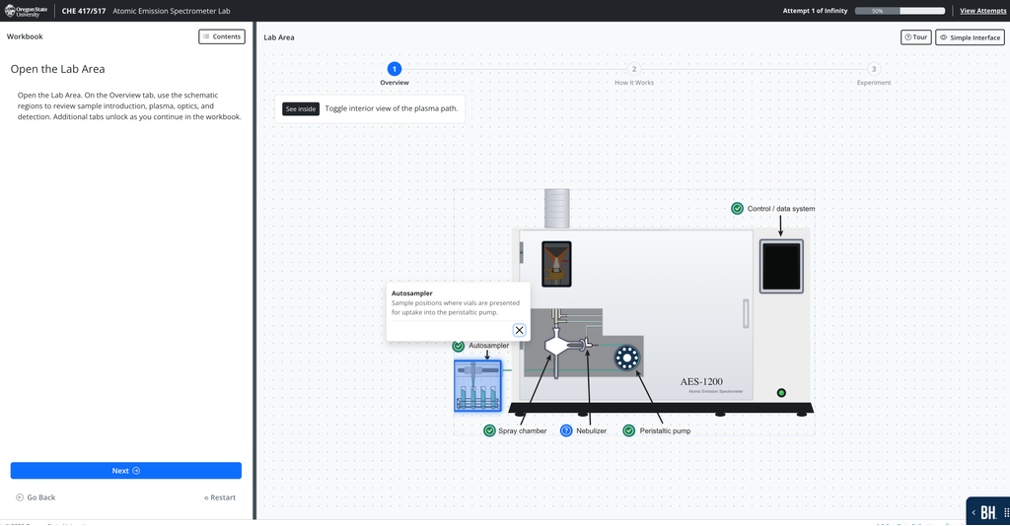Switch to Simple Interface view
Image resolution: width=1010 pixels, height=526 pixels.
[x=969, y=37]
